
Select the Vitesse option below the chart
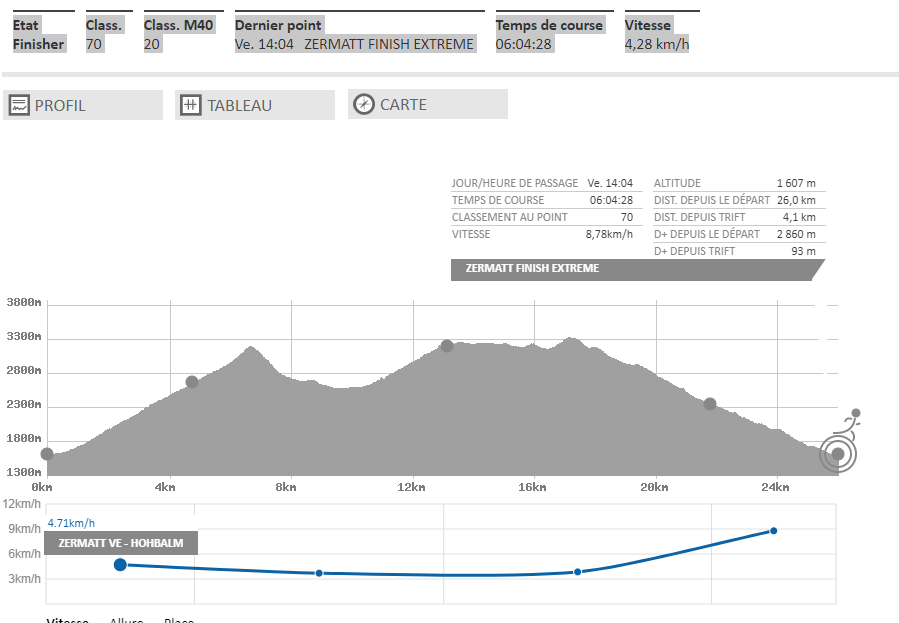pos(67,620)
